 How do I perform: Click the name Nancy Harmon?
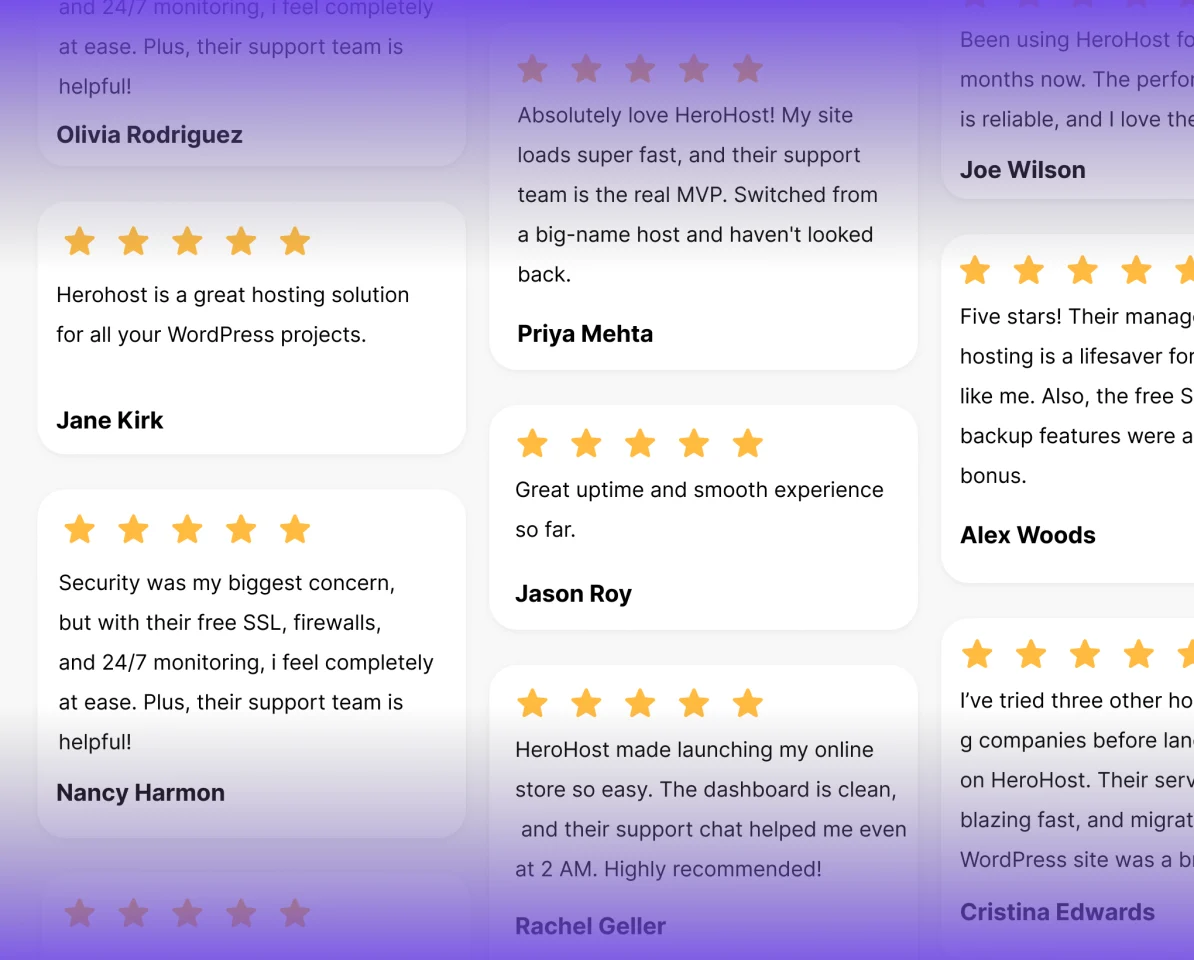tap(141, 793)
